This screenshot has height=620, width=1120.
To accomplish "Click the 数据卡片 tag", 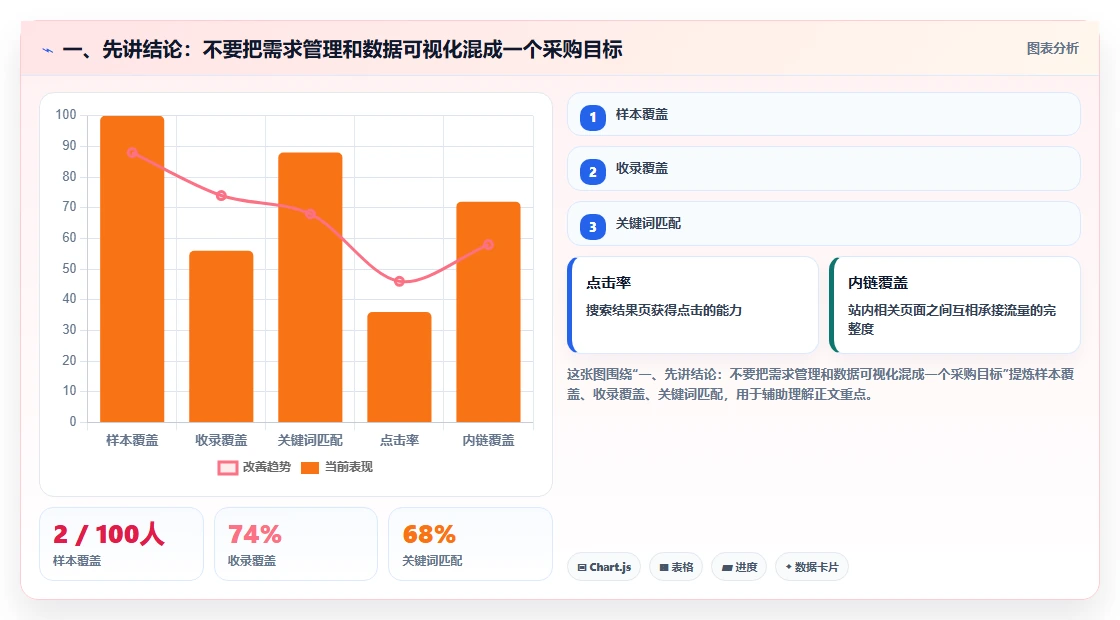I will [811, 567].
